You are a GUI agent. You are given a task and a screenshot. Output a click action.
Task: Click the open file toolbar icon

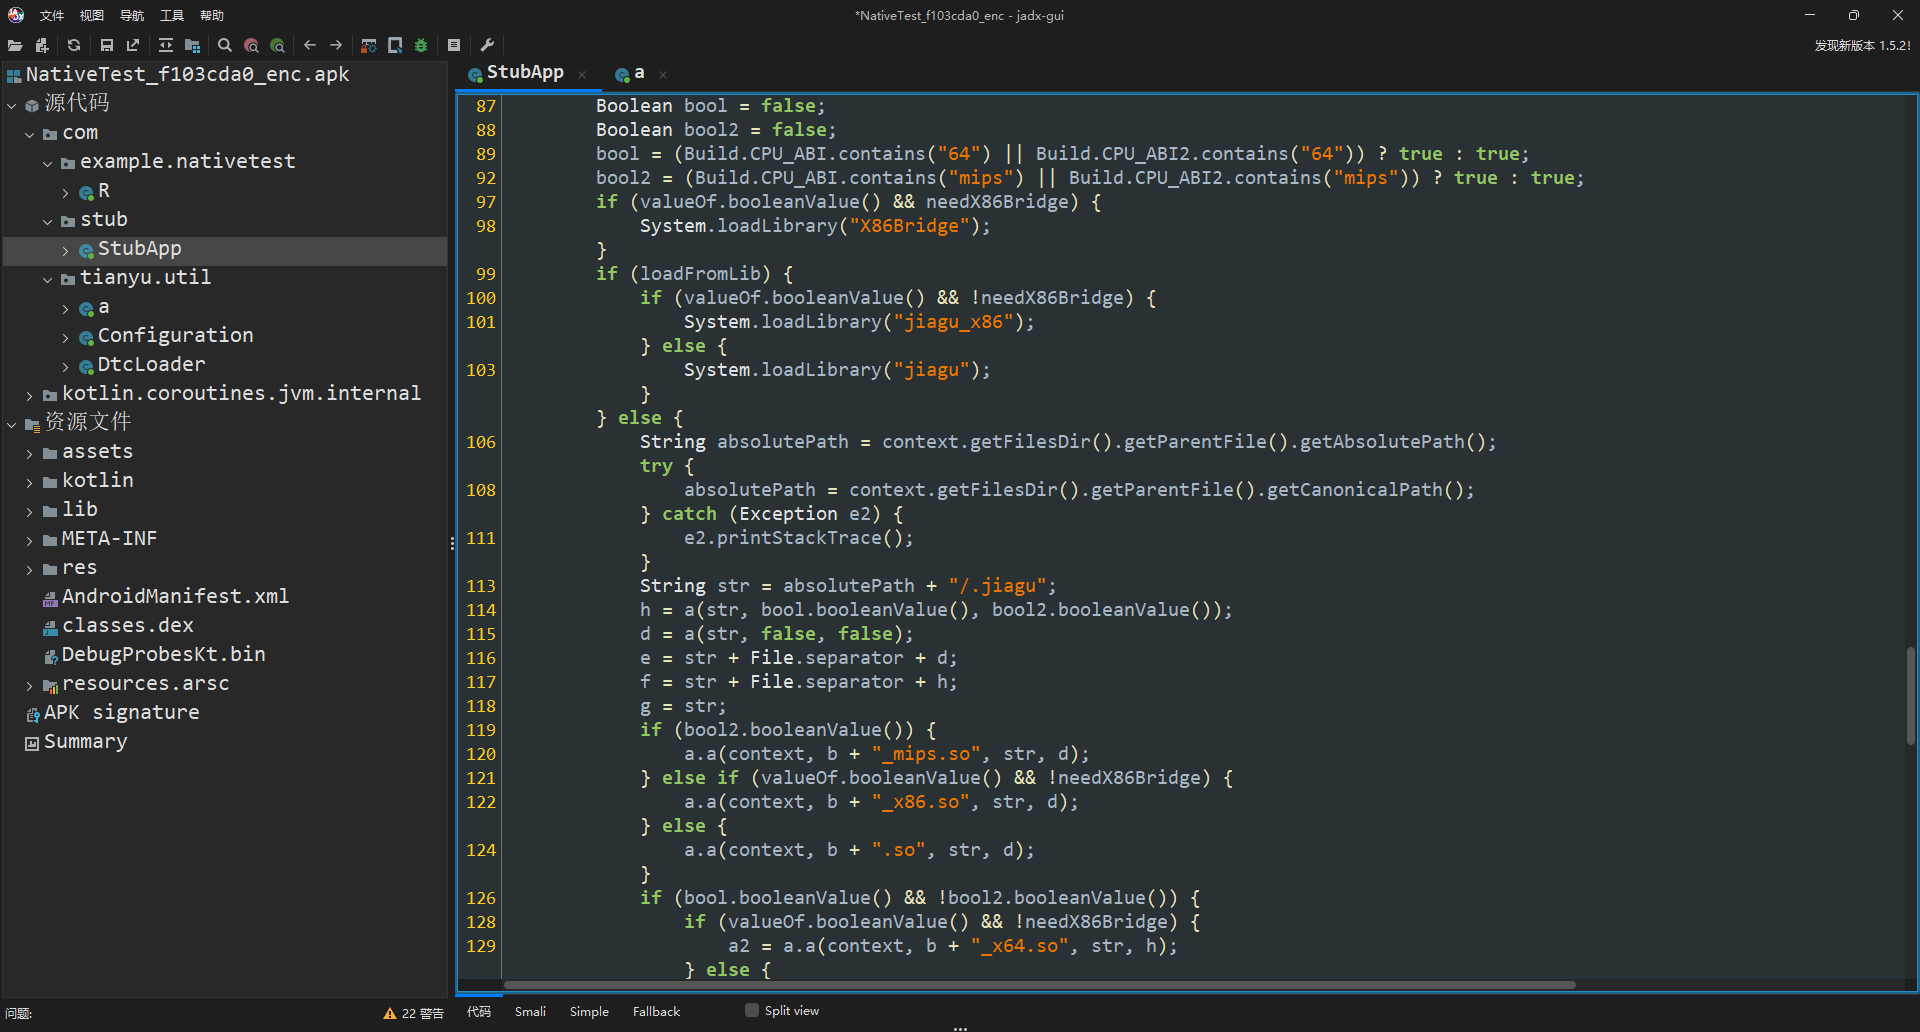pos(15,45)
